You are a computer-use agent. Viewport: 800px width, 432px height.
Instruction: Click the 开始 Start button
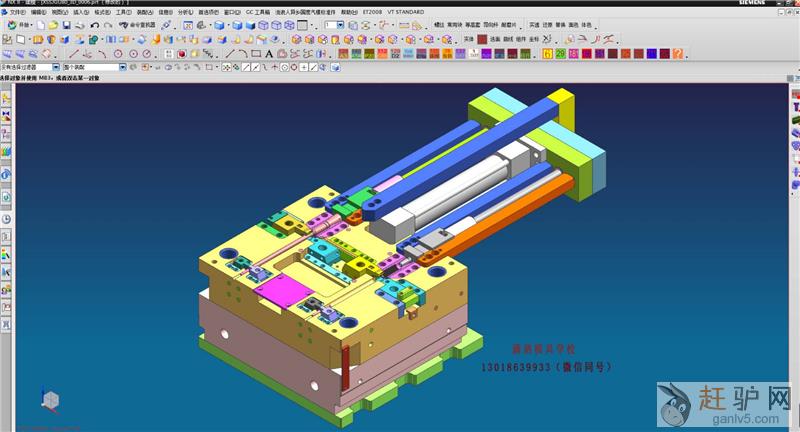pos(23,25)
